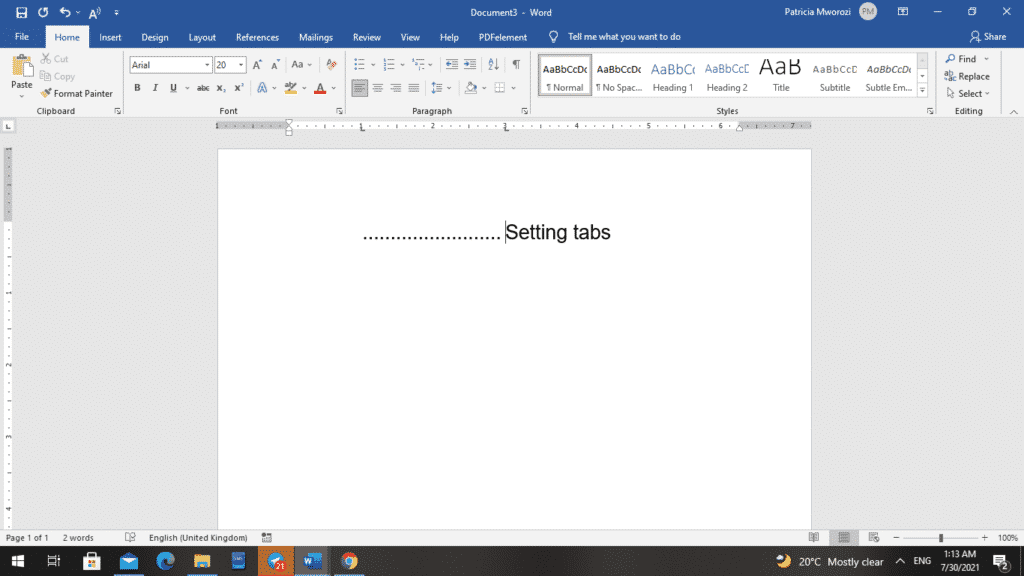
Task: Enable Subscript formatting
Action: (x=220, y=87)
